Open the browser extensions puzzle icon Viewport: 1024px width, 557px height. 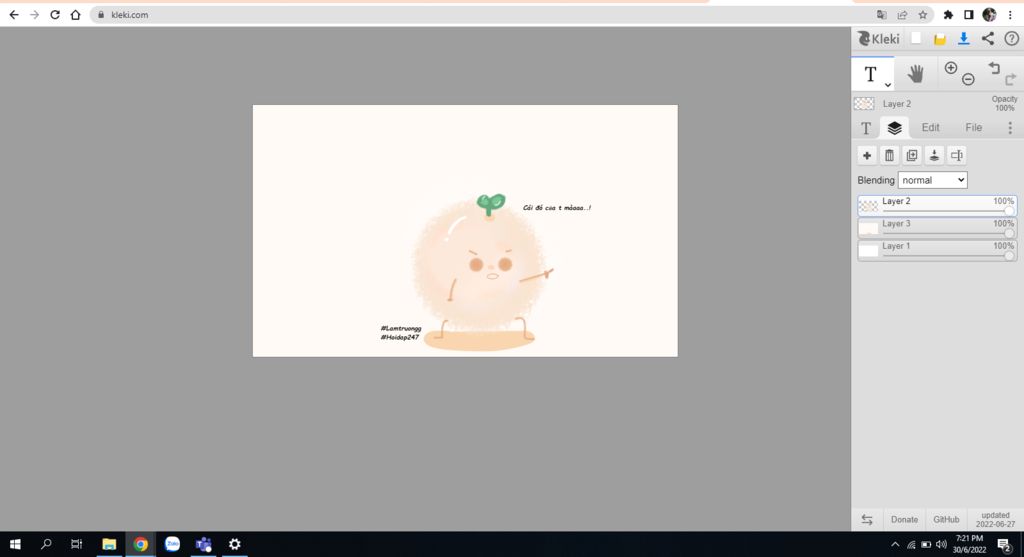(948, 14)
